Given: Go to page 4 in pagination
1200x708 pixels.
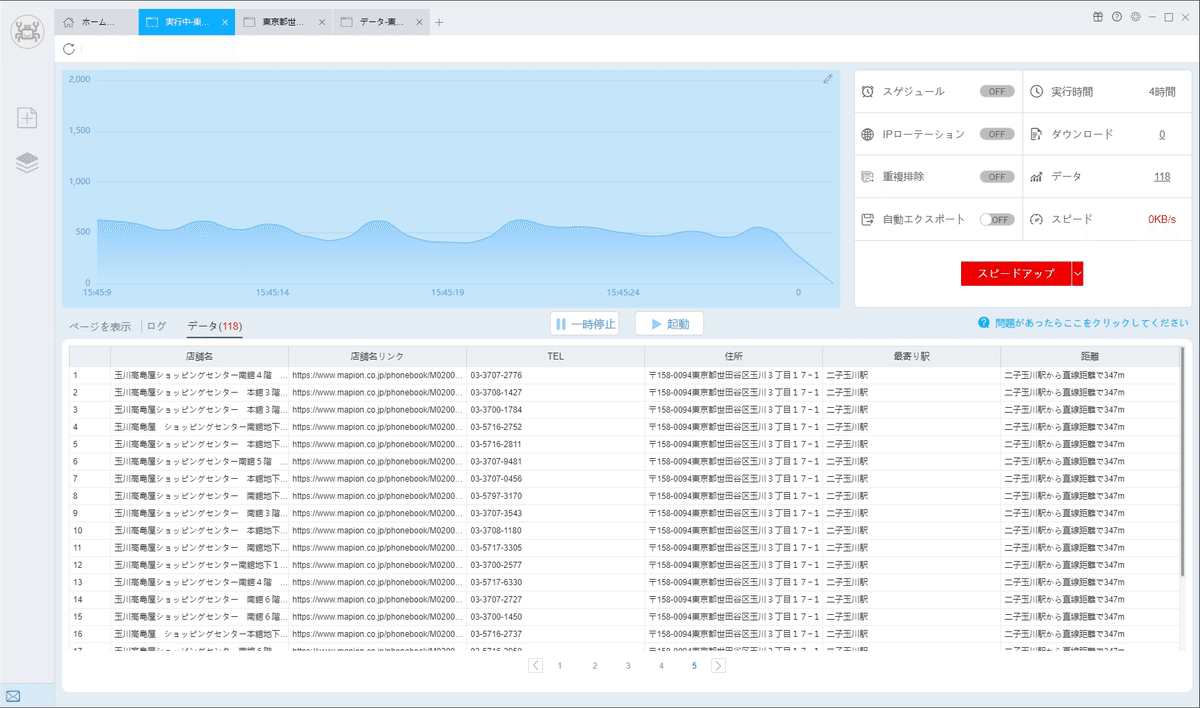Looking at the screenshot, I should 661,665.
